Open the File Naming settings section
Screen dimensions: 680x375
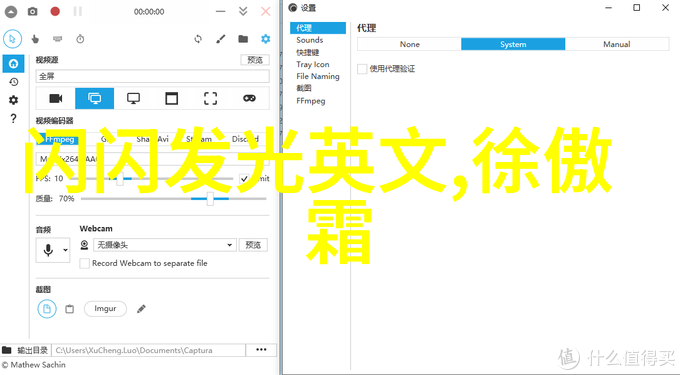tap(318, 76)
